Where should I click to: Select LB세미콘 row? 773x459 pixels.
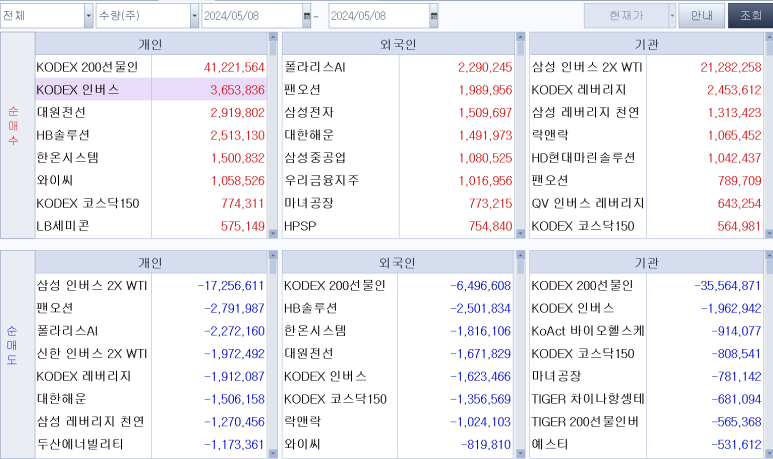click(x=151, y=226)
